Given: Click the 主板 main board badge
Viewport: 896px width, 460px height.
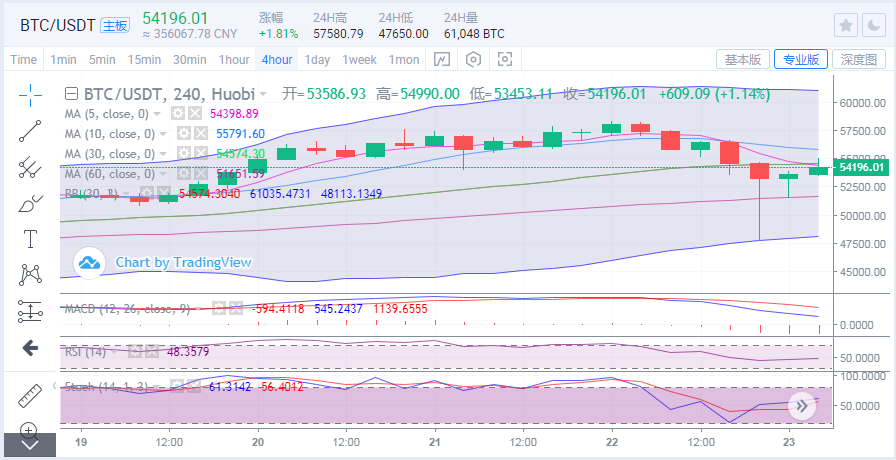Looking at the screenshot, I should [x=115, y=25].
